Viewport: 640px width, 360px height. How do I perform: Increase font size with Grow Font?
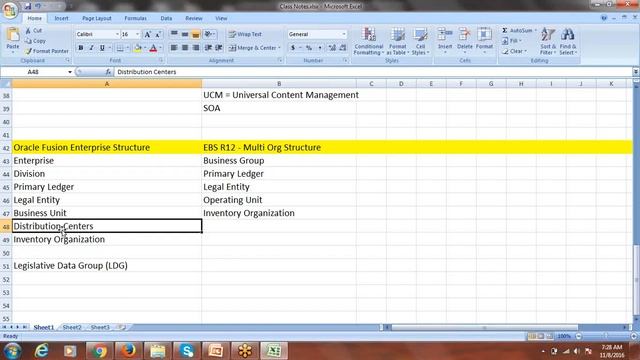click(x=148, y=34)
